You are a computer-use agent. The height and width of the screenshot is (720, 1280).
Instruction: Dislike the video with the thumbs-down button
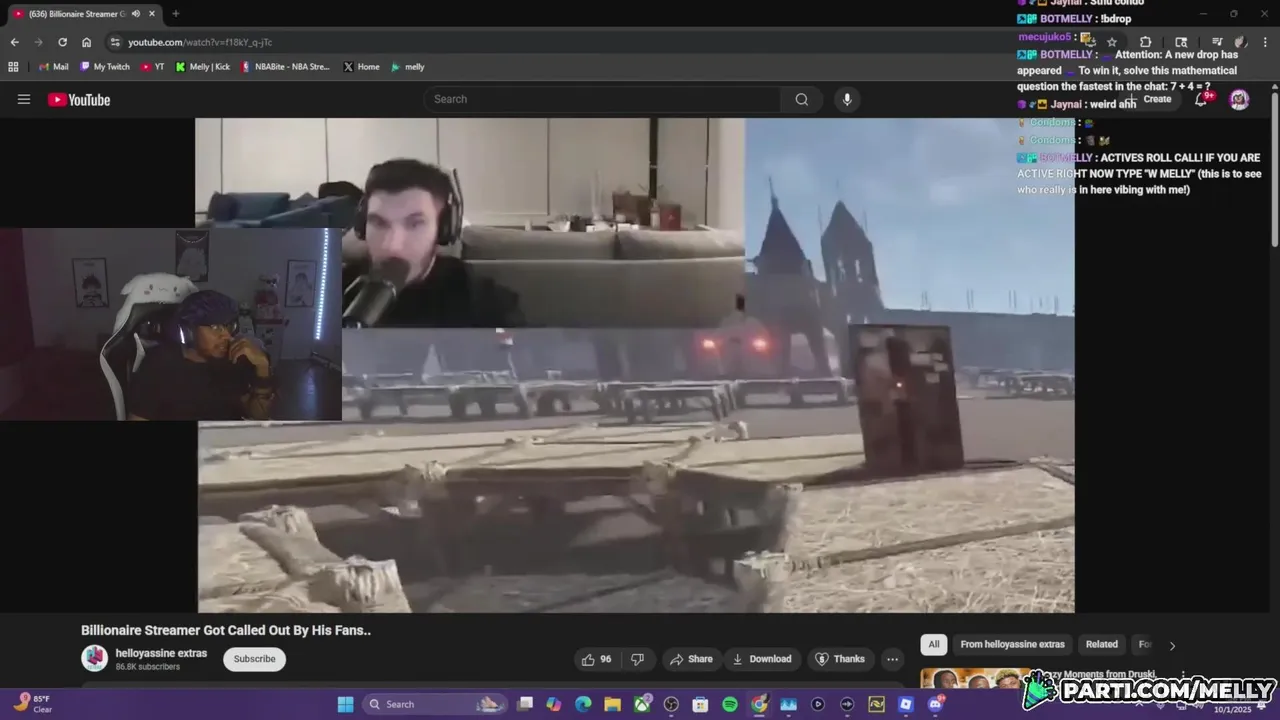pos(637,659)
